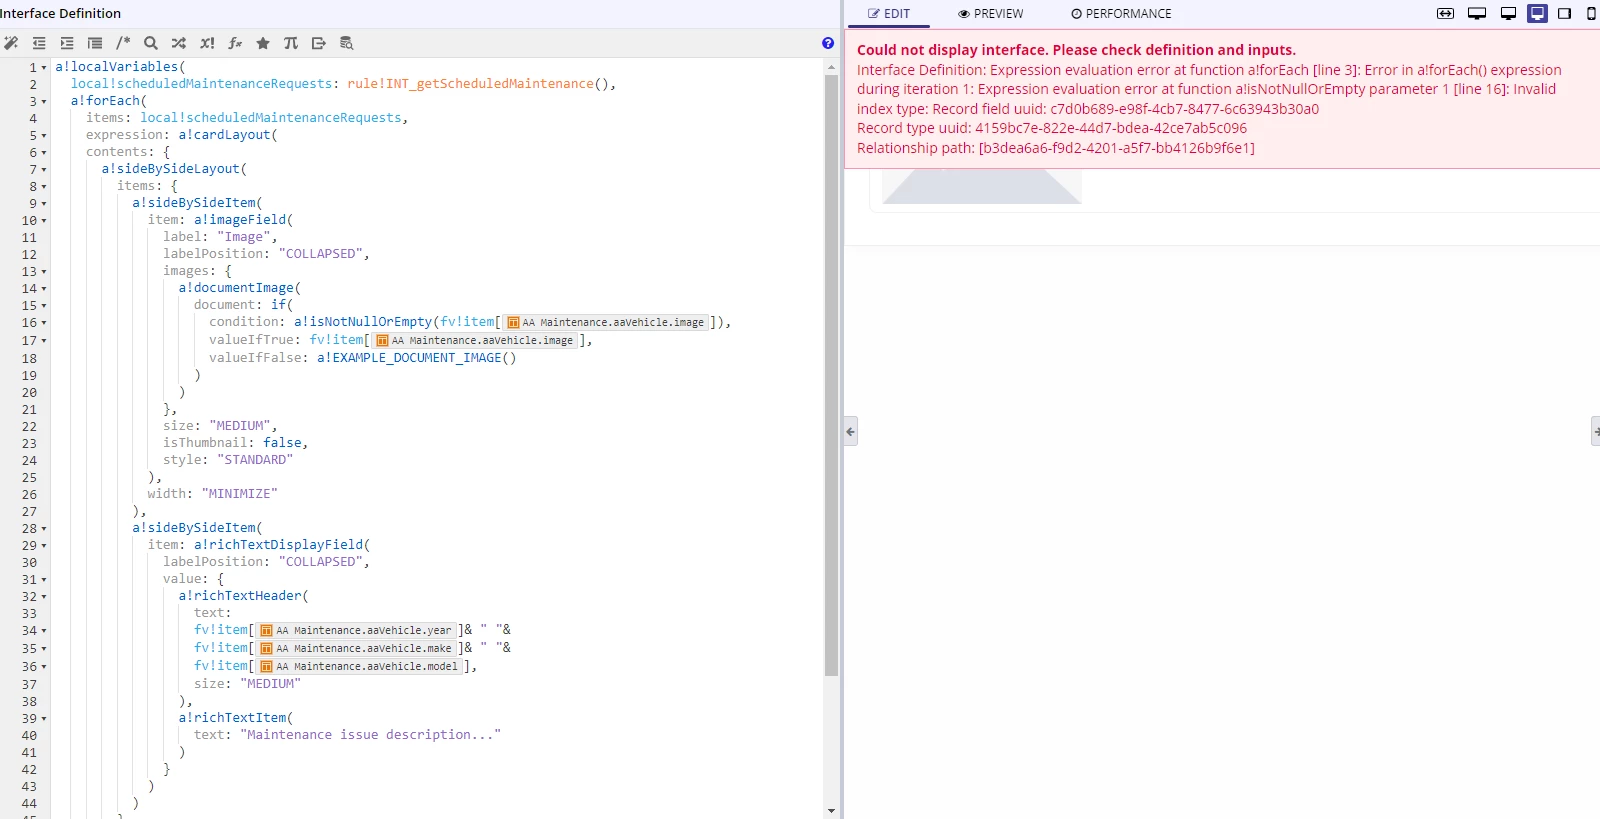
Task: Click the a!richTextDisplayField function on line 29
Action: coord(278,545)
